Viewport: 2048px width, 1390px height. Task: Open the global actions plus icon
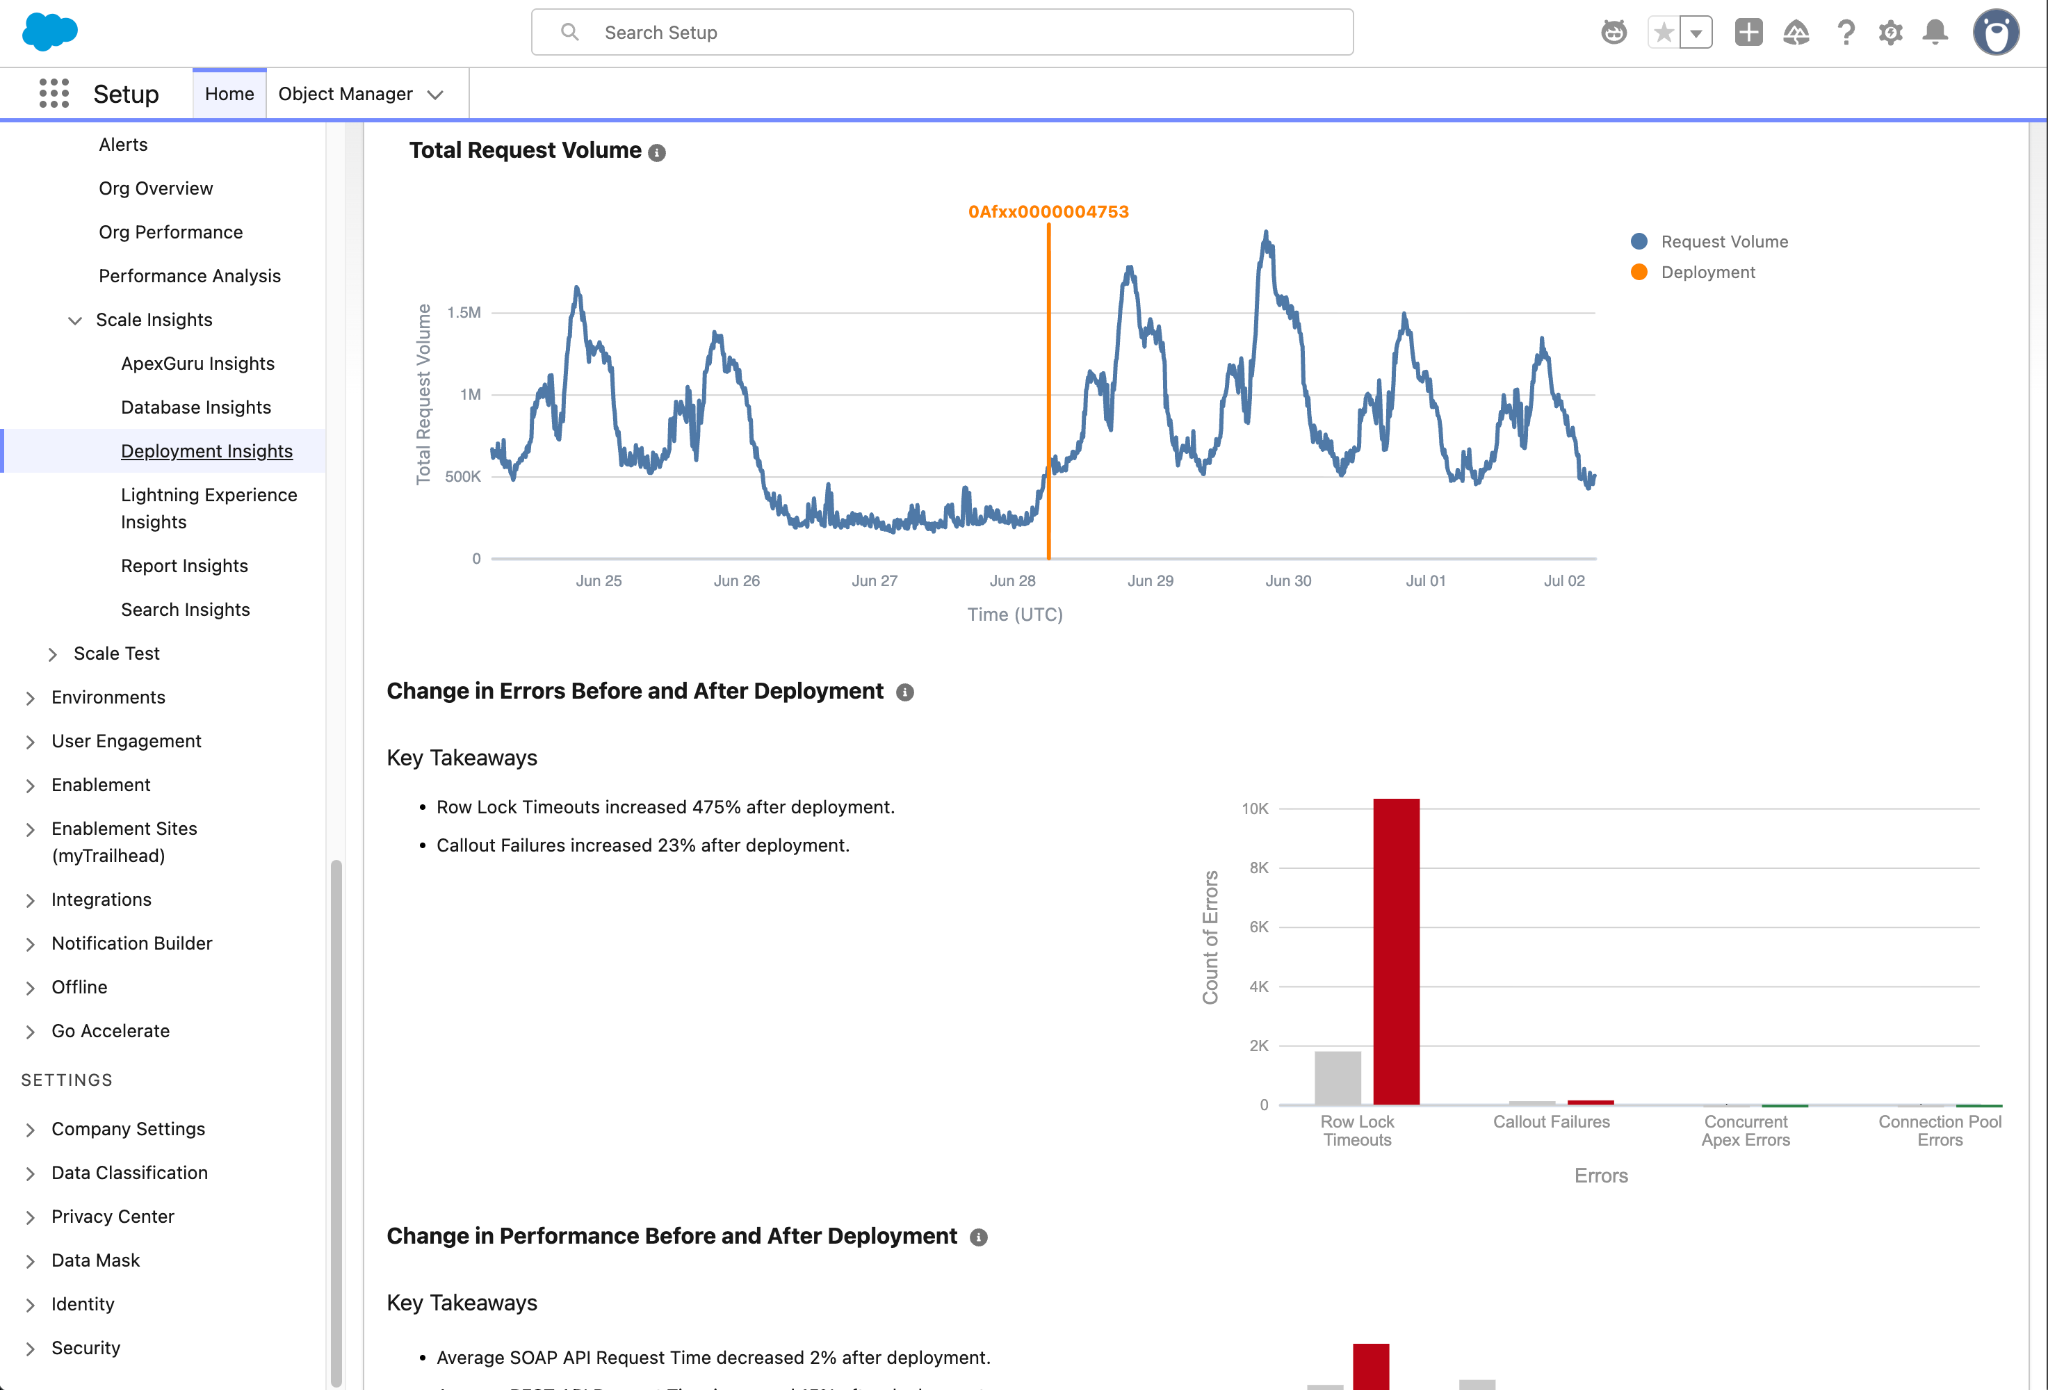(x=1748, y=32)
